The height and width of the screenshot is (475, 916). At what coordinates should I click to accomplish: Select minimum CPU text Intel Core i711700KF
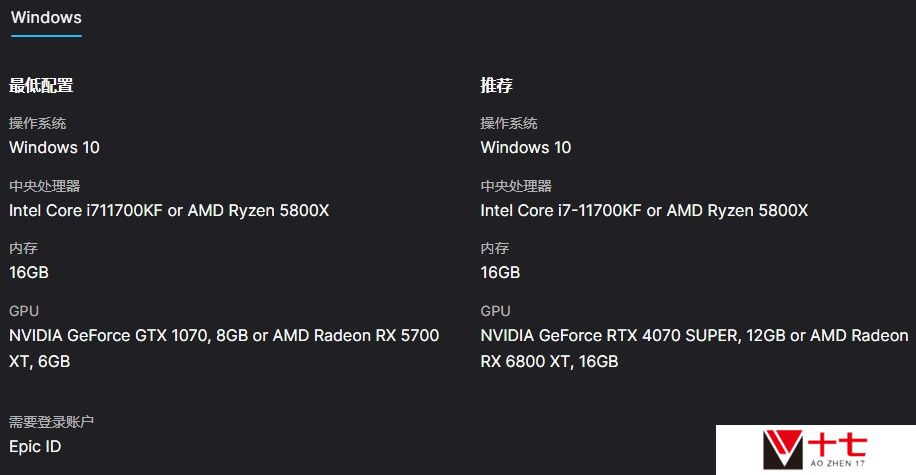85,210
